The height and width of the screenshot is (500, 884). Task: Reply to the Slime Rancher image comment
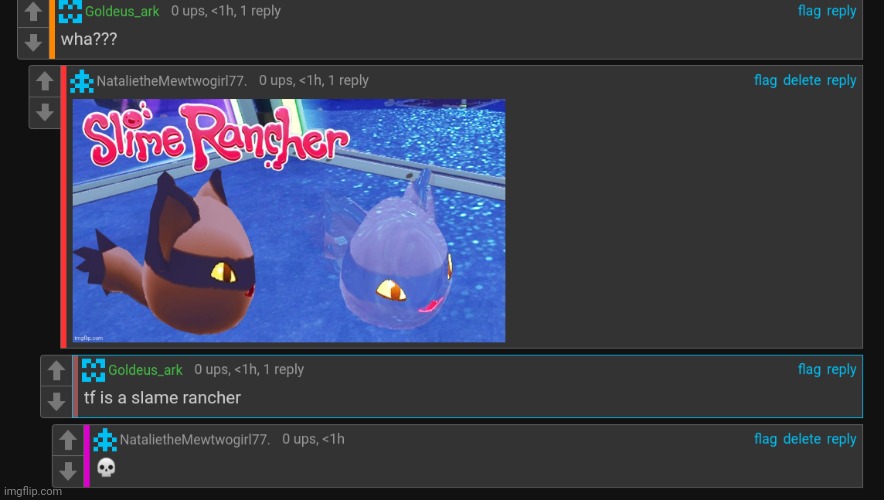(x=841, y=81)
